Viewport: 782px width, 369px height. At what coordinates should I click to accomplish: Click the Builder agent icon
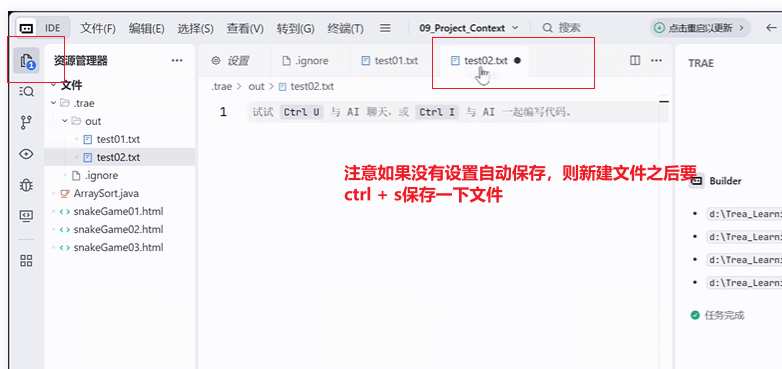pyautogui.click(x=697, y=181)
